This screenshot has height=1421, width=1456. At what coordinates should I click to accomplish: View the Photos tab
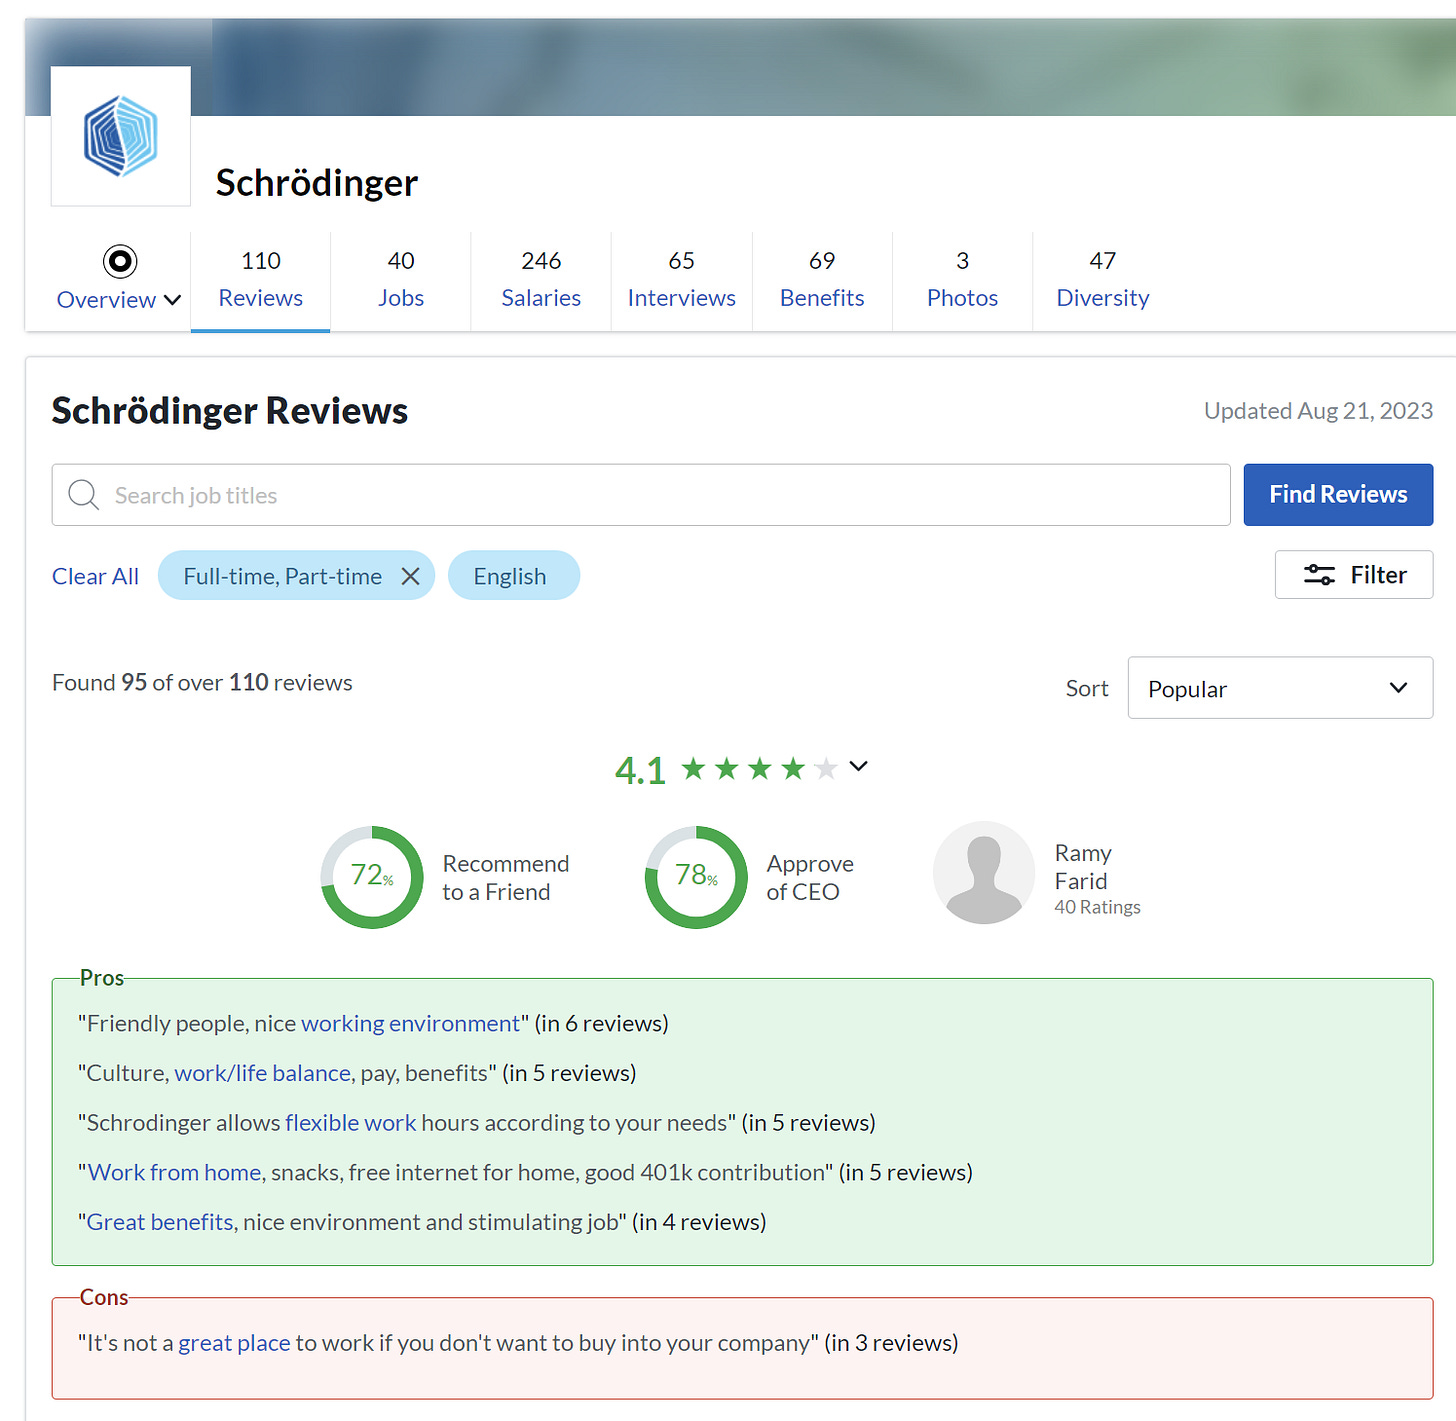click(x=962, y=280)
